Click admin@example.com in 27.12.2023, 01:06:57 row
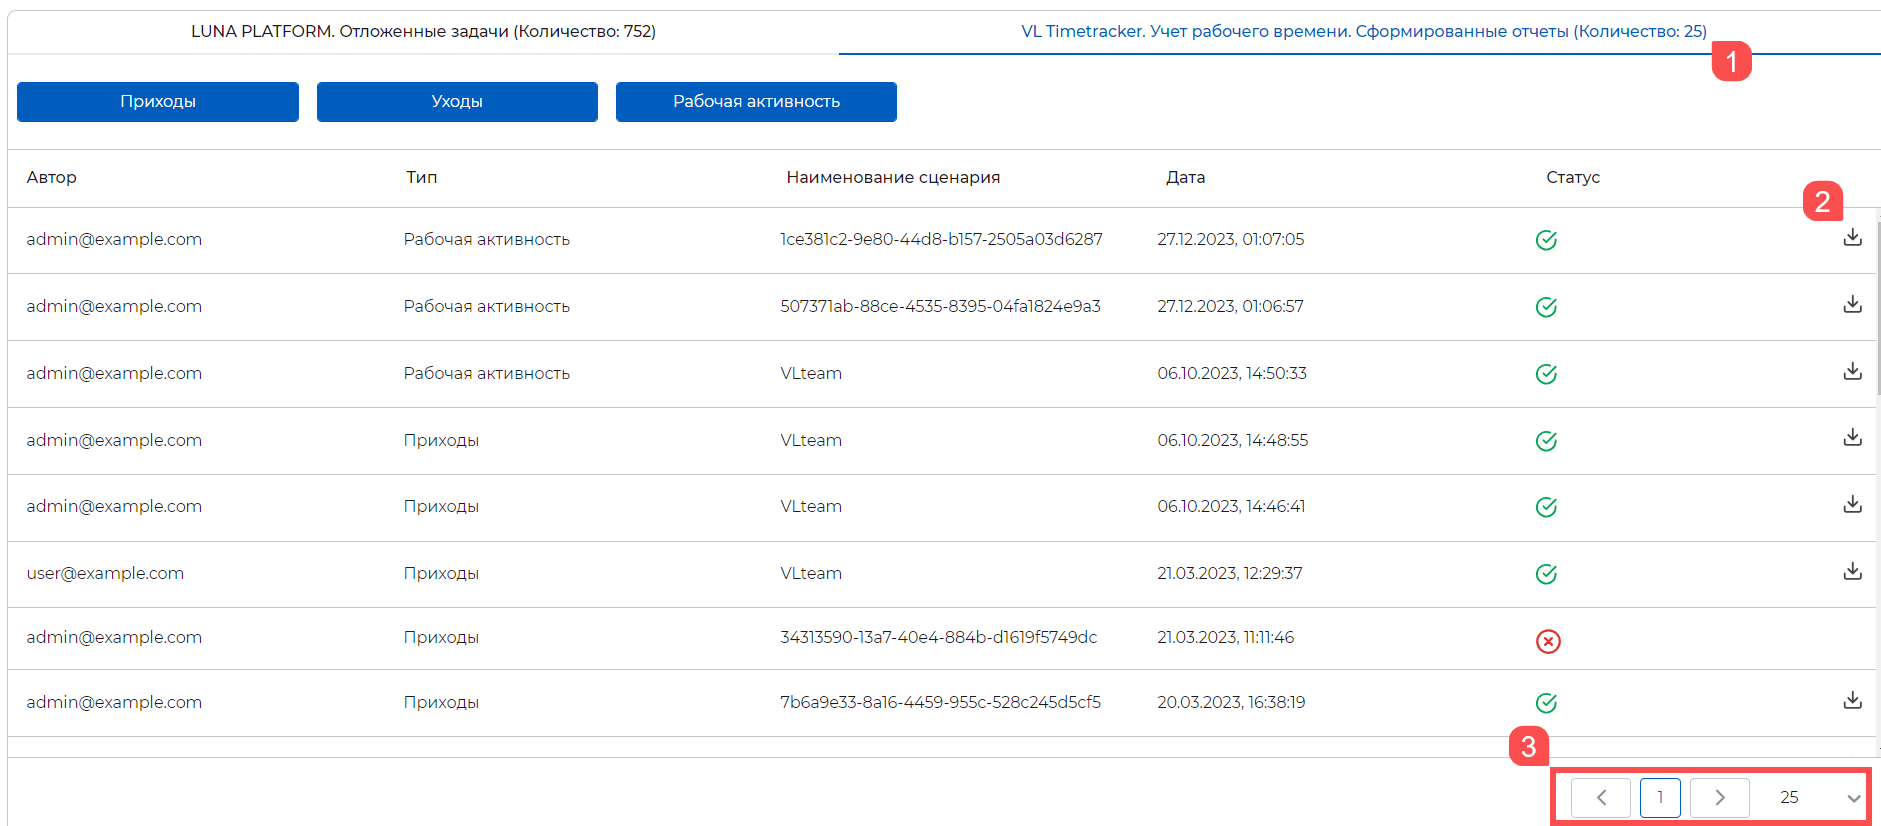 [x=114, y=306]
